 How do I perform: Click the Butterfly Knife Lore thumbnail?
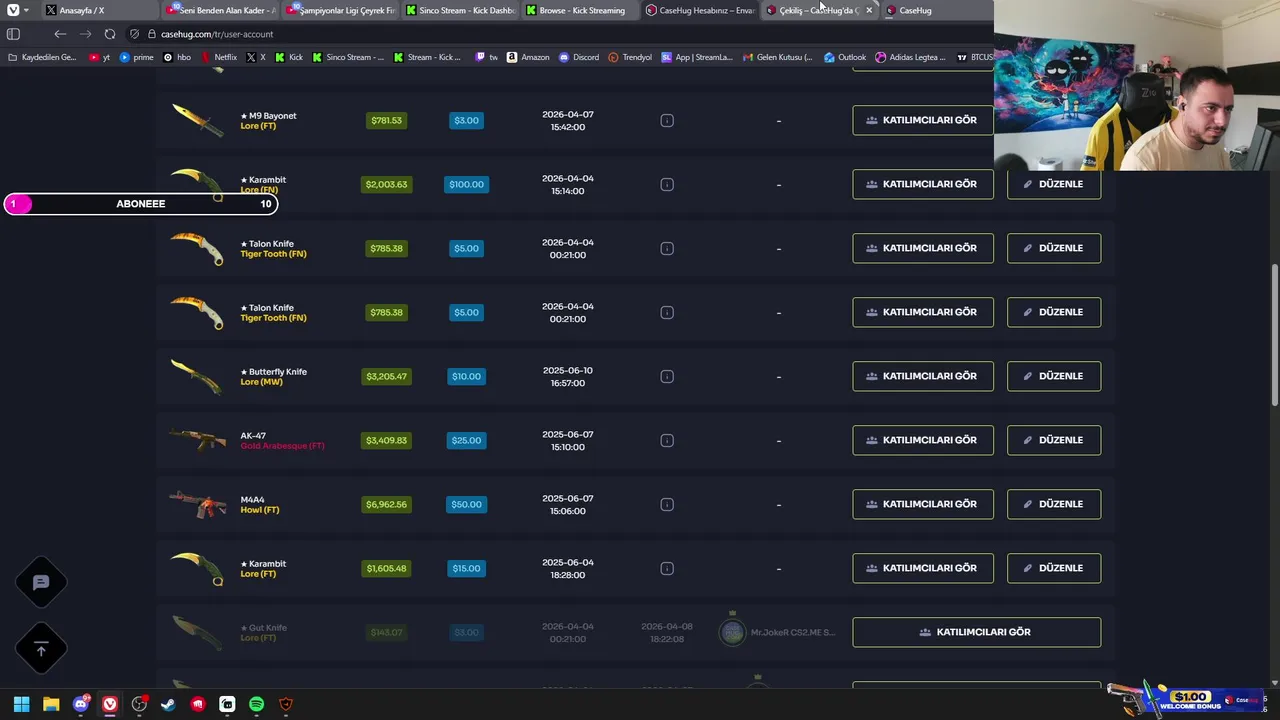click(x=196, y=376)
